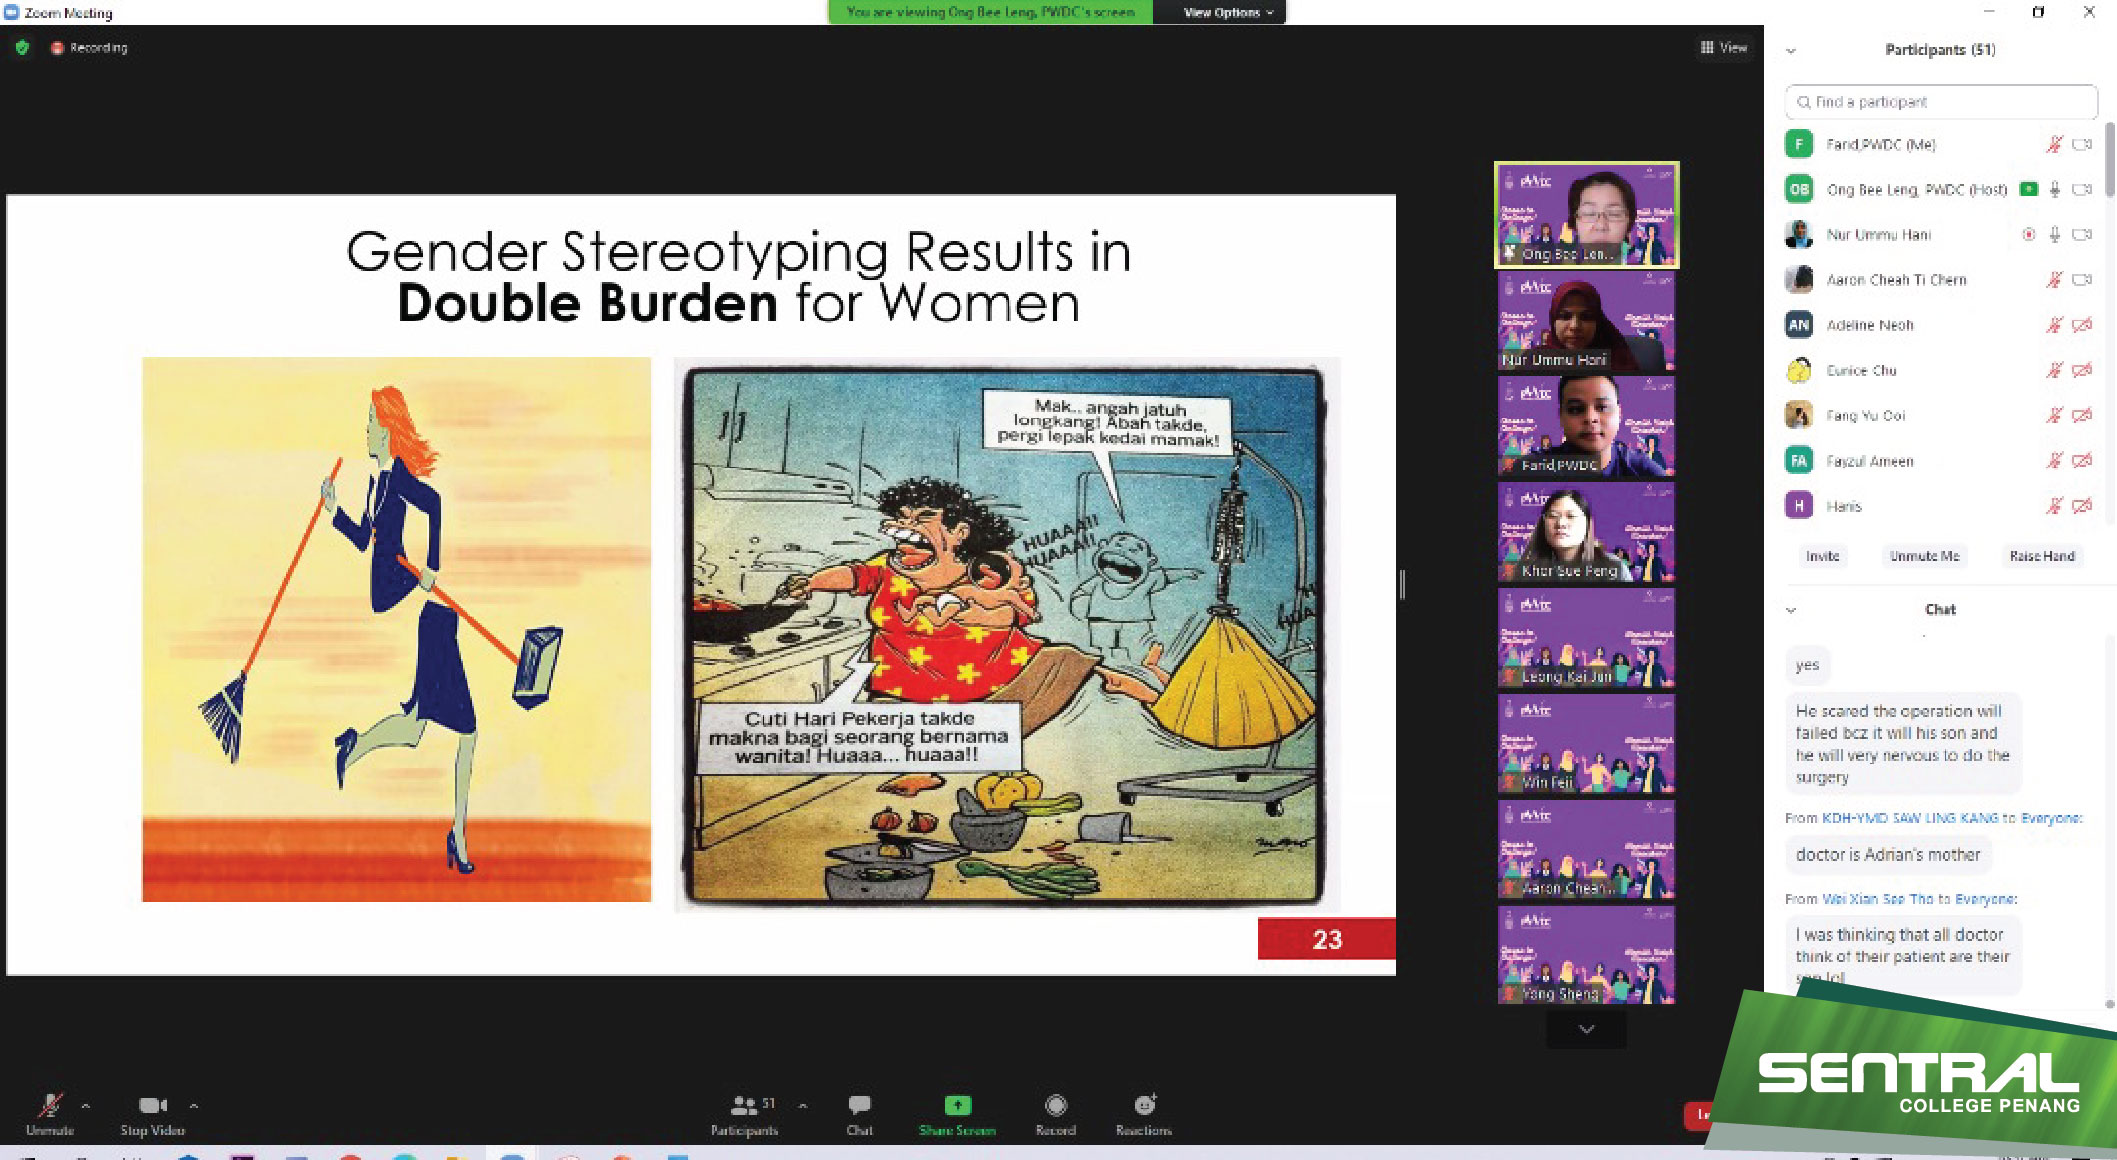Collapse the Chat panel chevron
The image size is (2117, 1160).
pos(1791,609)
